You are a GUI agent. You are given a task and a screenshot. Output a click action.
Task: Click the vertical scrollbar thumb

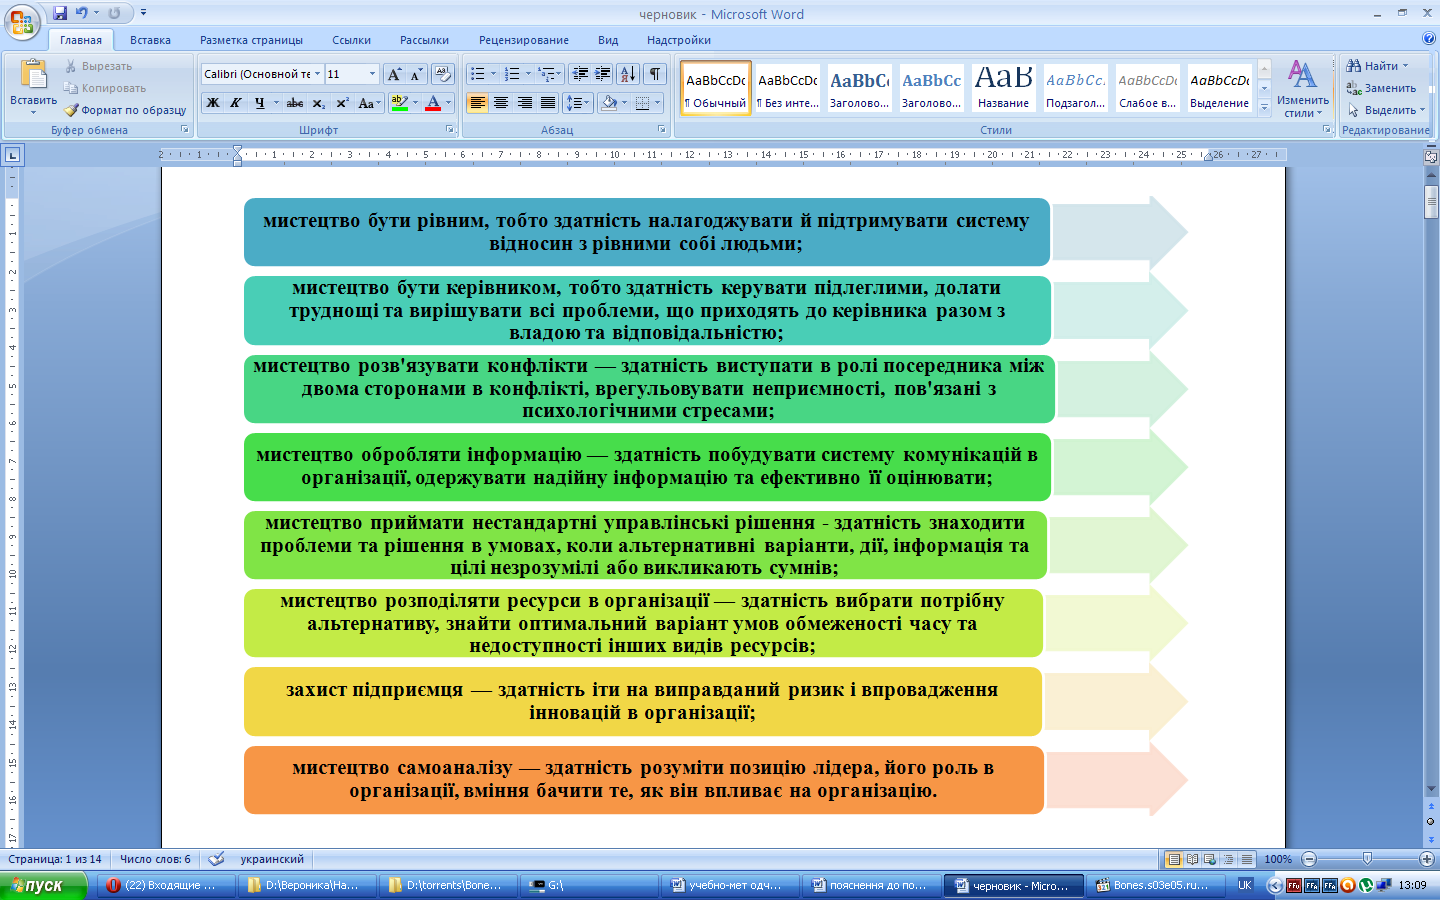(1431, 201)
